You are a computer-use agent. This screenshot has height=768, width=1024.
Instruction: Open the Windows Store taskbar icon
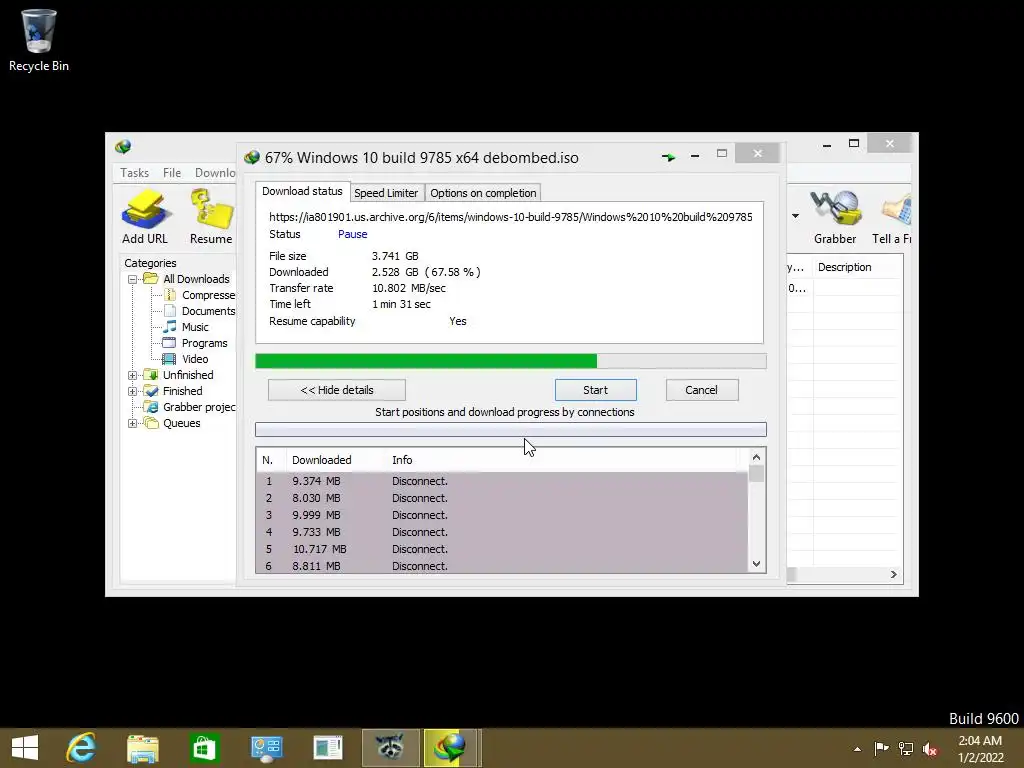click(x=204, y=748)
